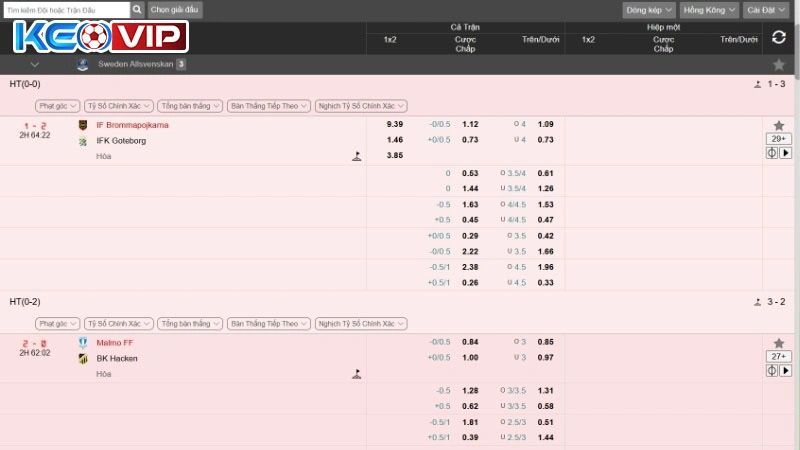The height and width of the screenshot is (450, 800).
Task: Star the Malmo FF match
Action: [779, 342]
